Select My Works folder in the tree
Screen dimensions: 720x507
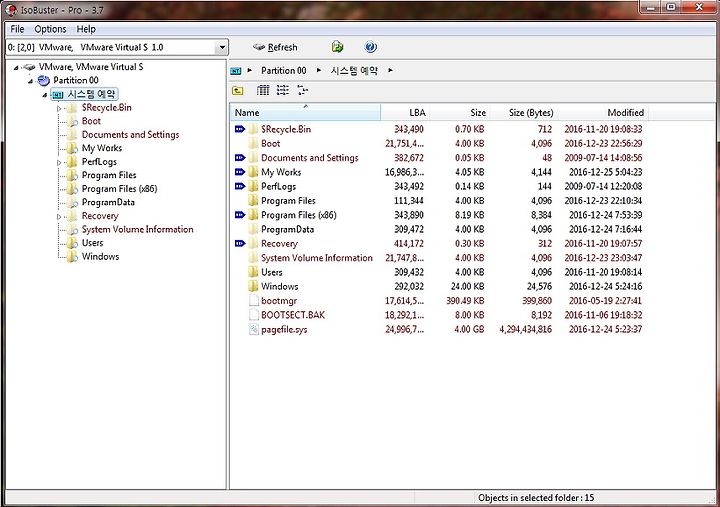[101, 148]
